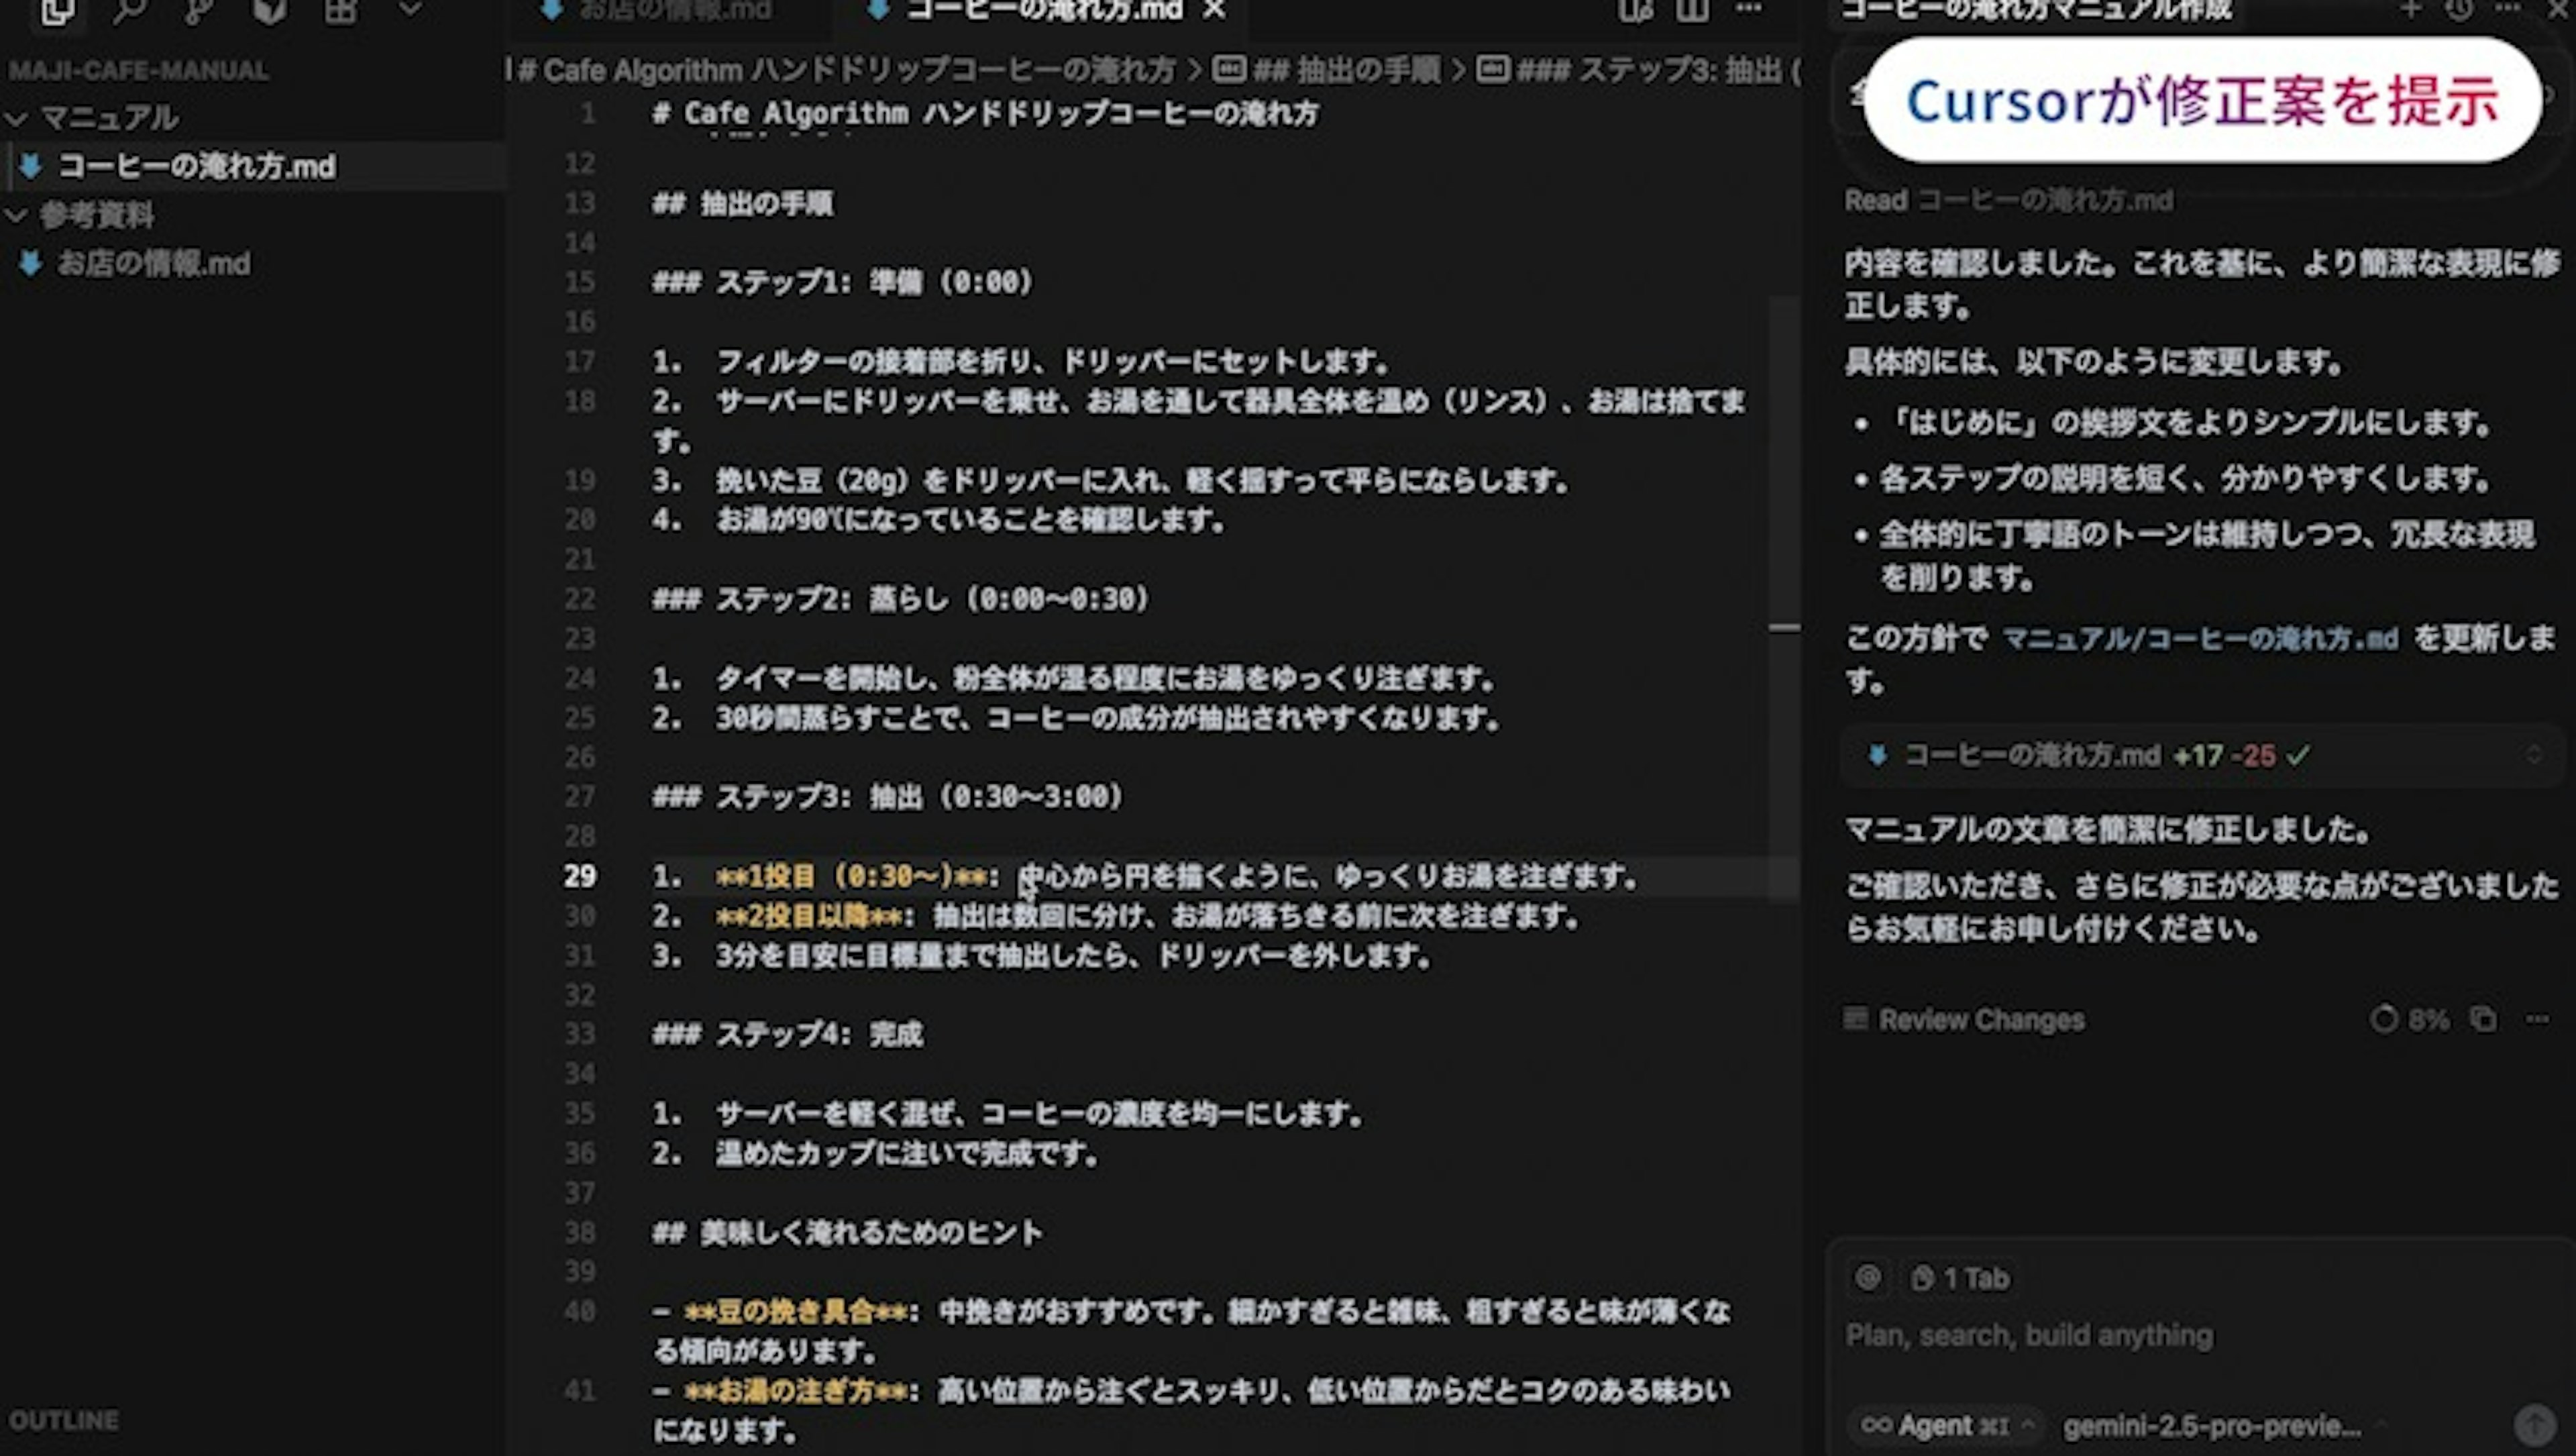
Task: Open the gemini-2.5-pro model selector
Action: [2212, 1425]
